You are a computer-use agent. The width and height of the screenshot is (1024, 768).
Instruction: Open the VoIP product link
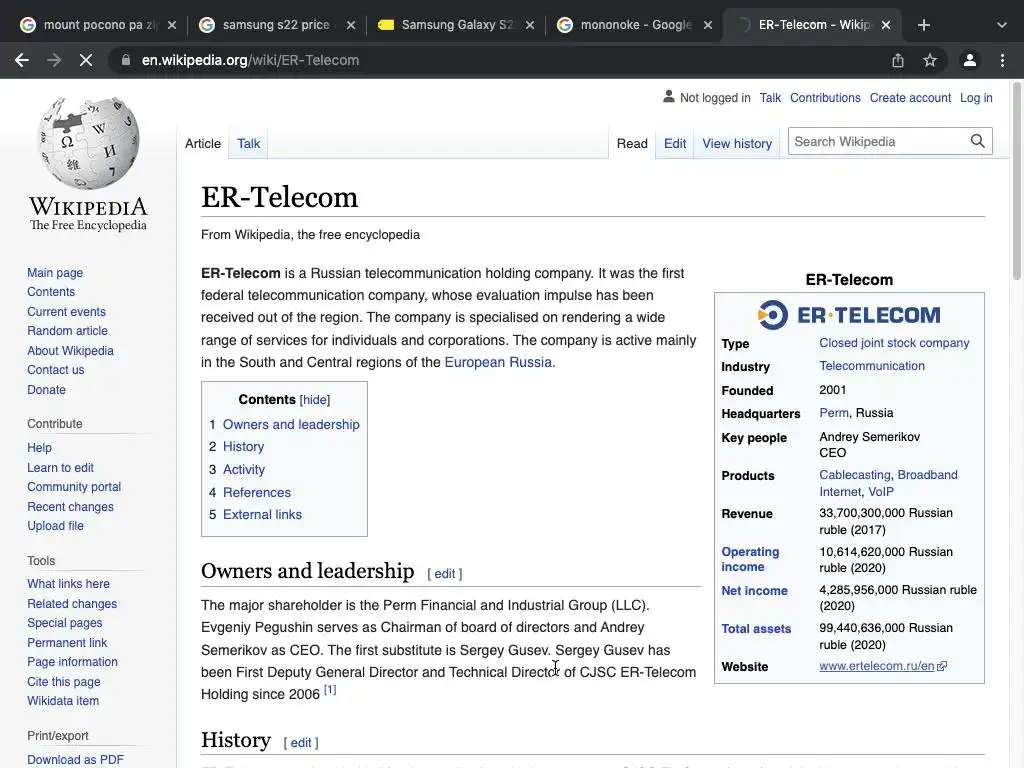(880, 492)
